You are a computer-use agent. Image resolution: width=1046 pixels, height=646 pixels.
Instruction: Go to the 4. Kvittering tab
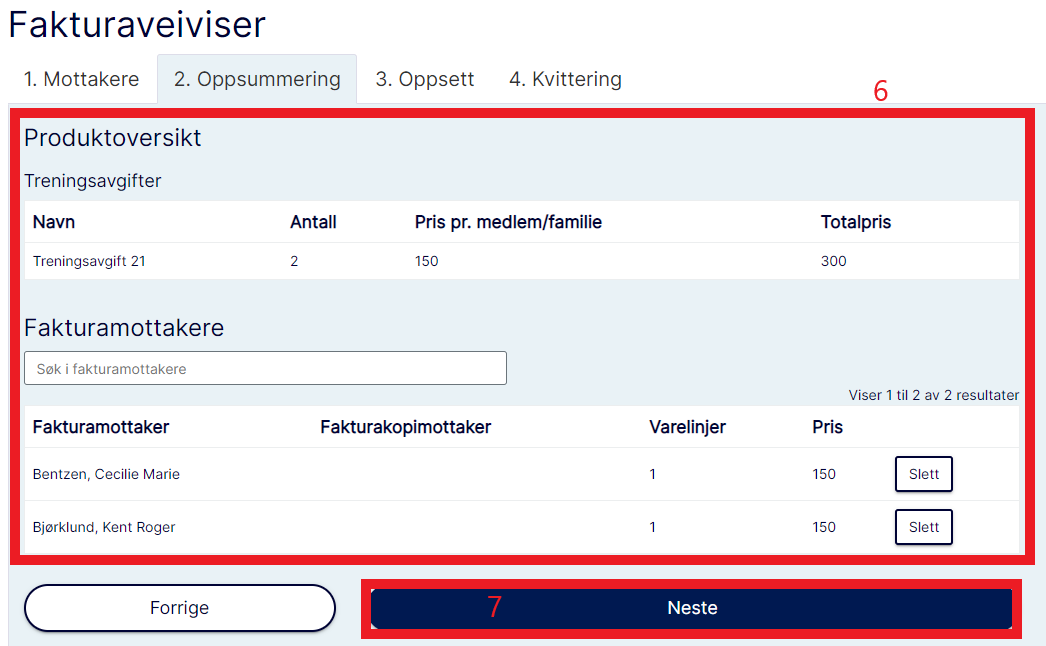pos(565,79)
